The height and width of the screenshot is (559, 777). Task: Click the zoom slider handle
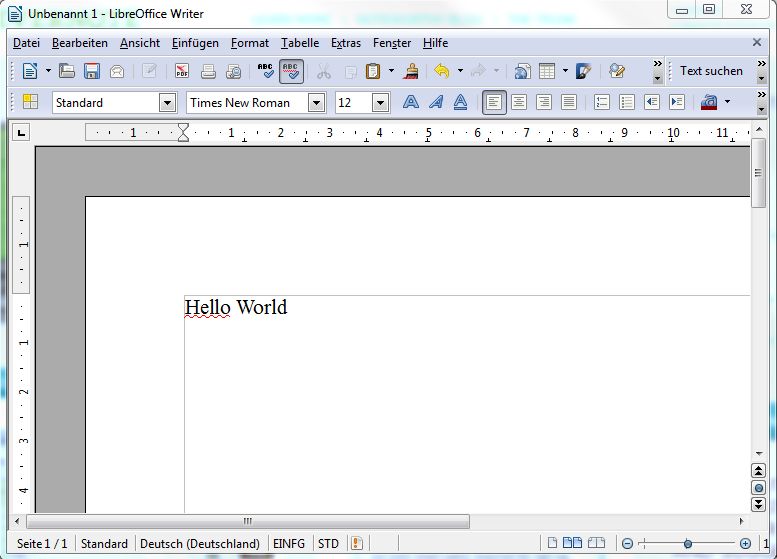click(688, 543)
